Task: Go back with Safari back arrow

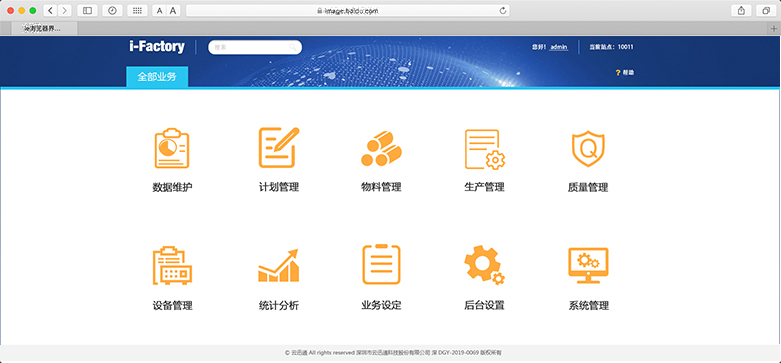Action: tap(50, 10)
